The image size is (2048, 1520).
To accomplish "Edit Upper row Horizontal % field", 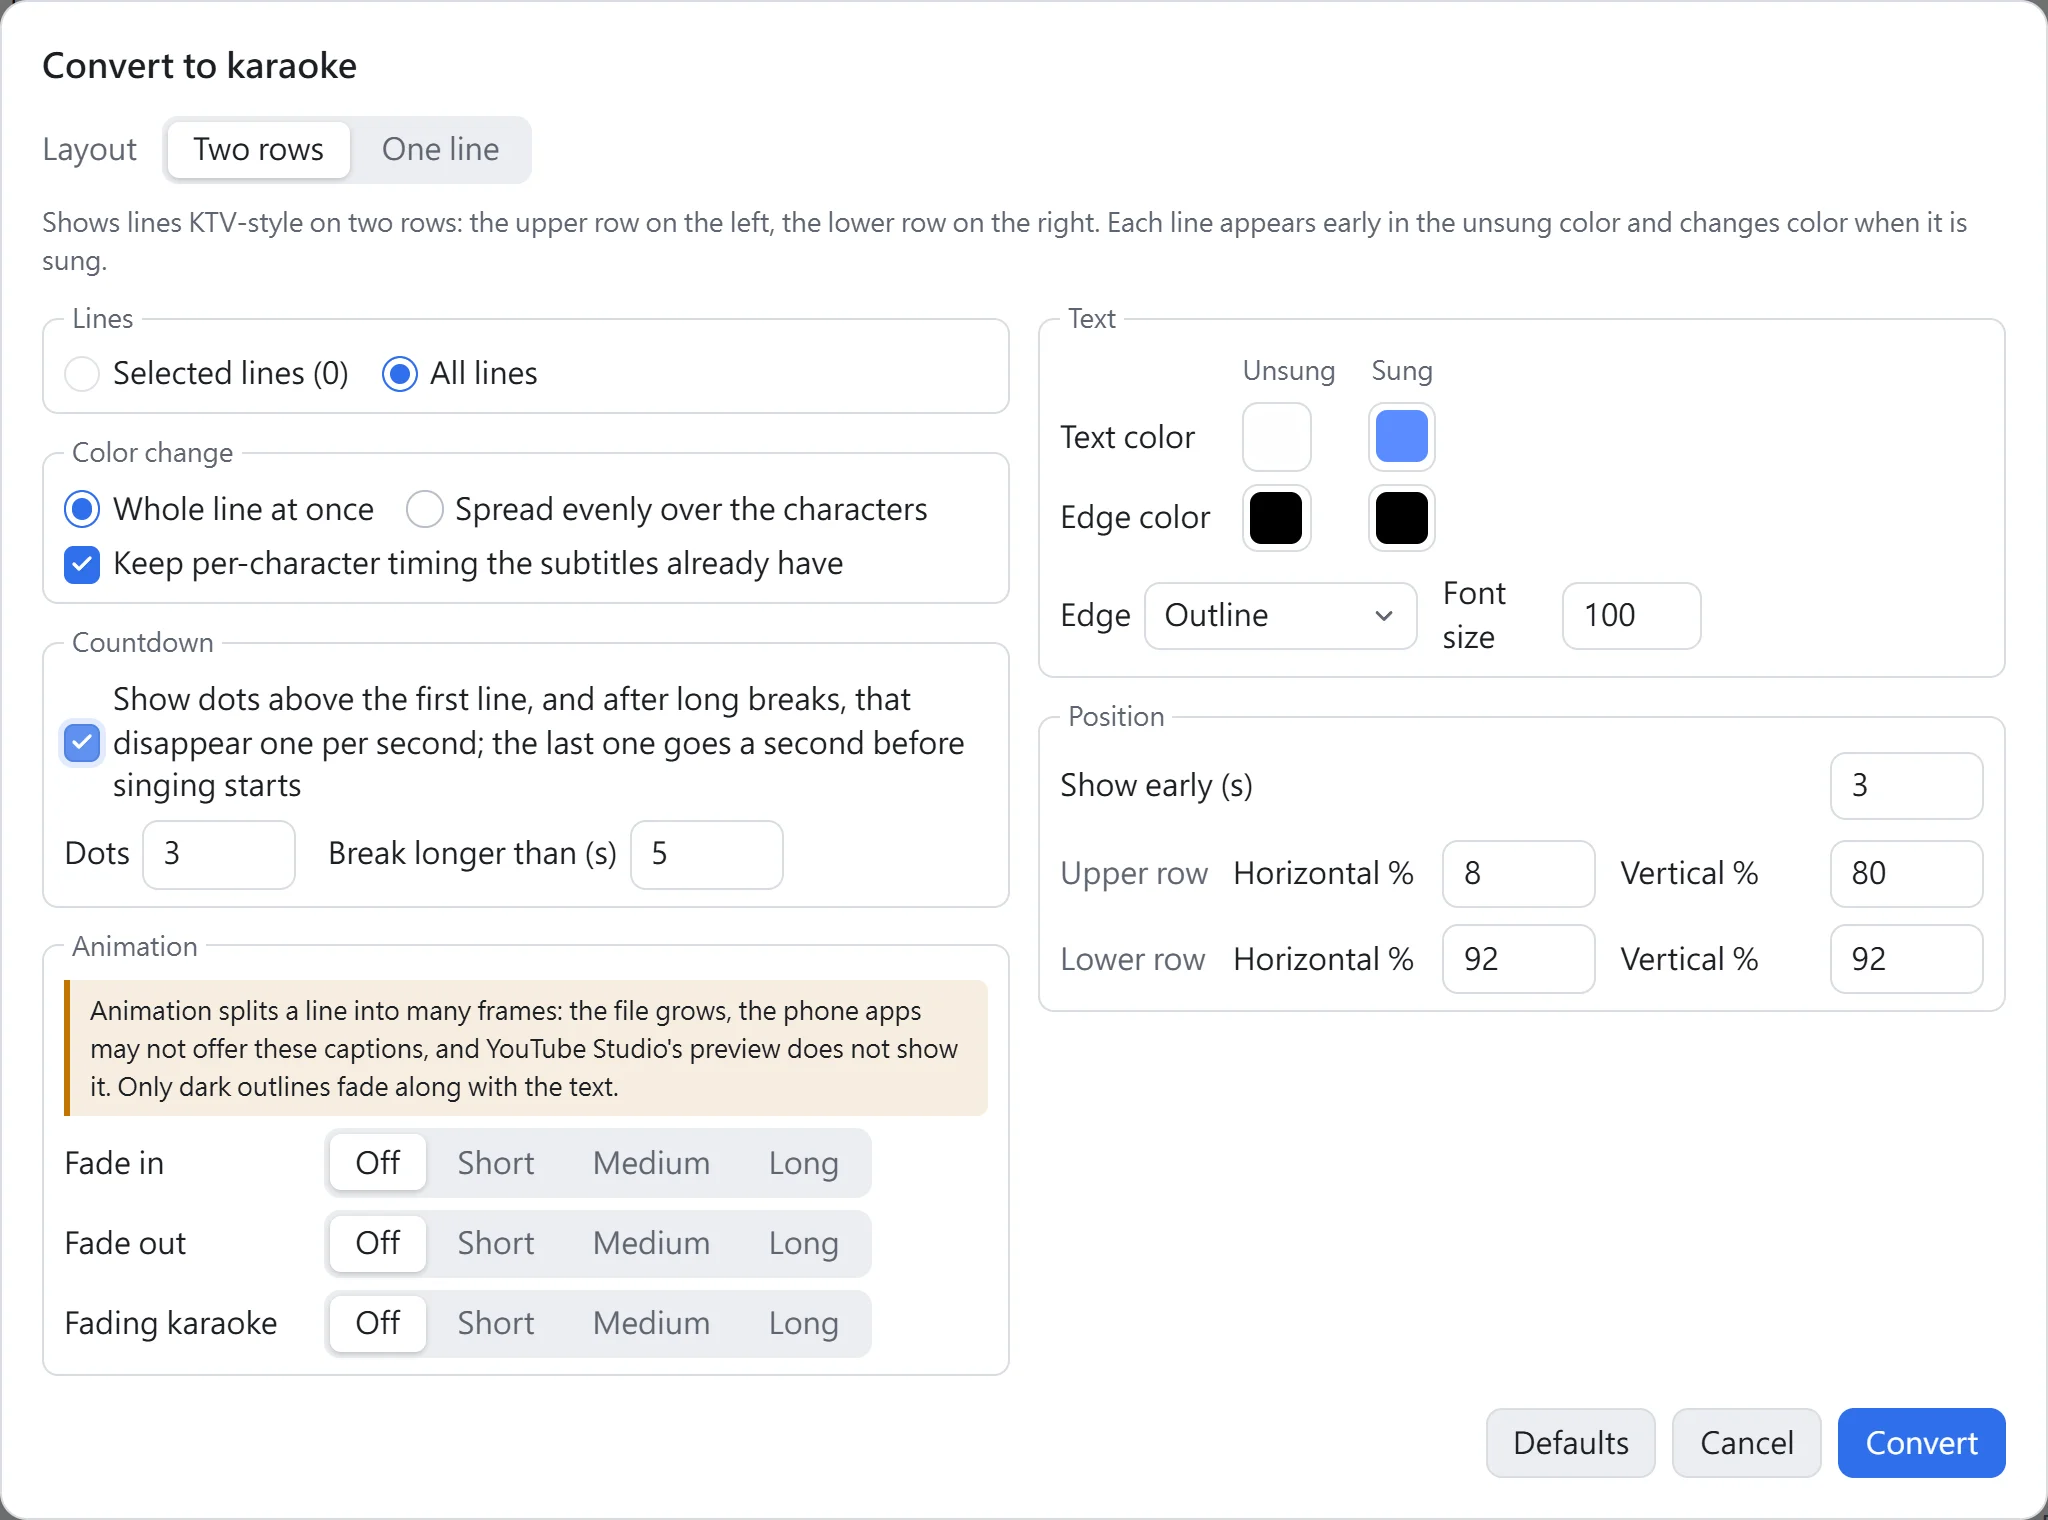I will pos(1518,874).
